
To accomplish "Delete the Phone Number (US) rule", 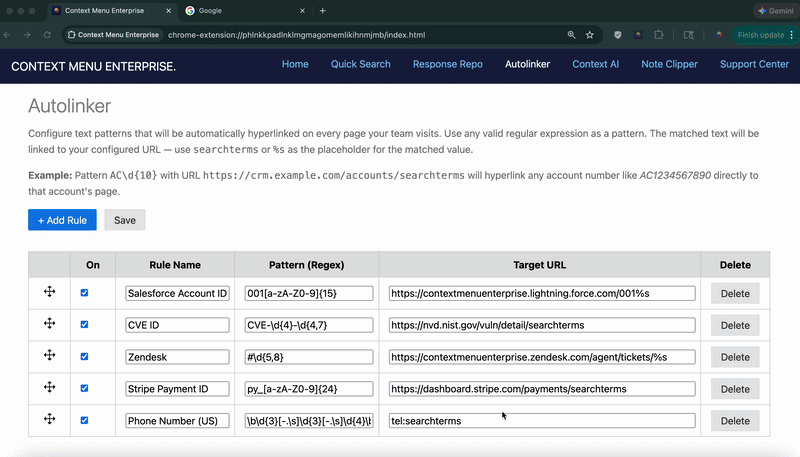I will pos(735,421).
